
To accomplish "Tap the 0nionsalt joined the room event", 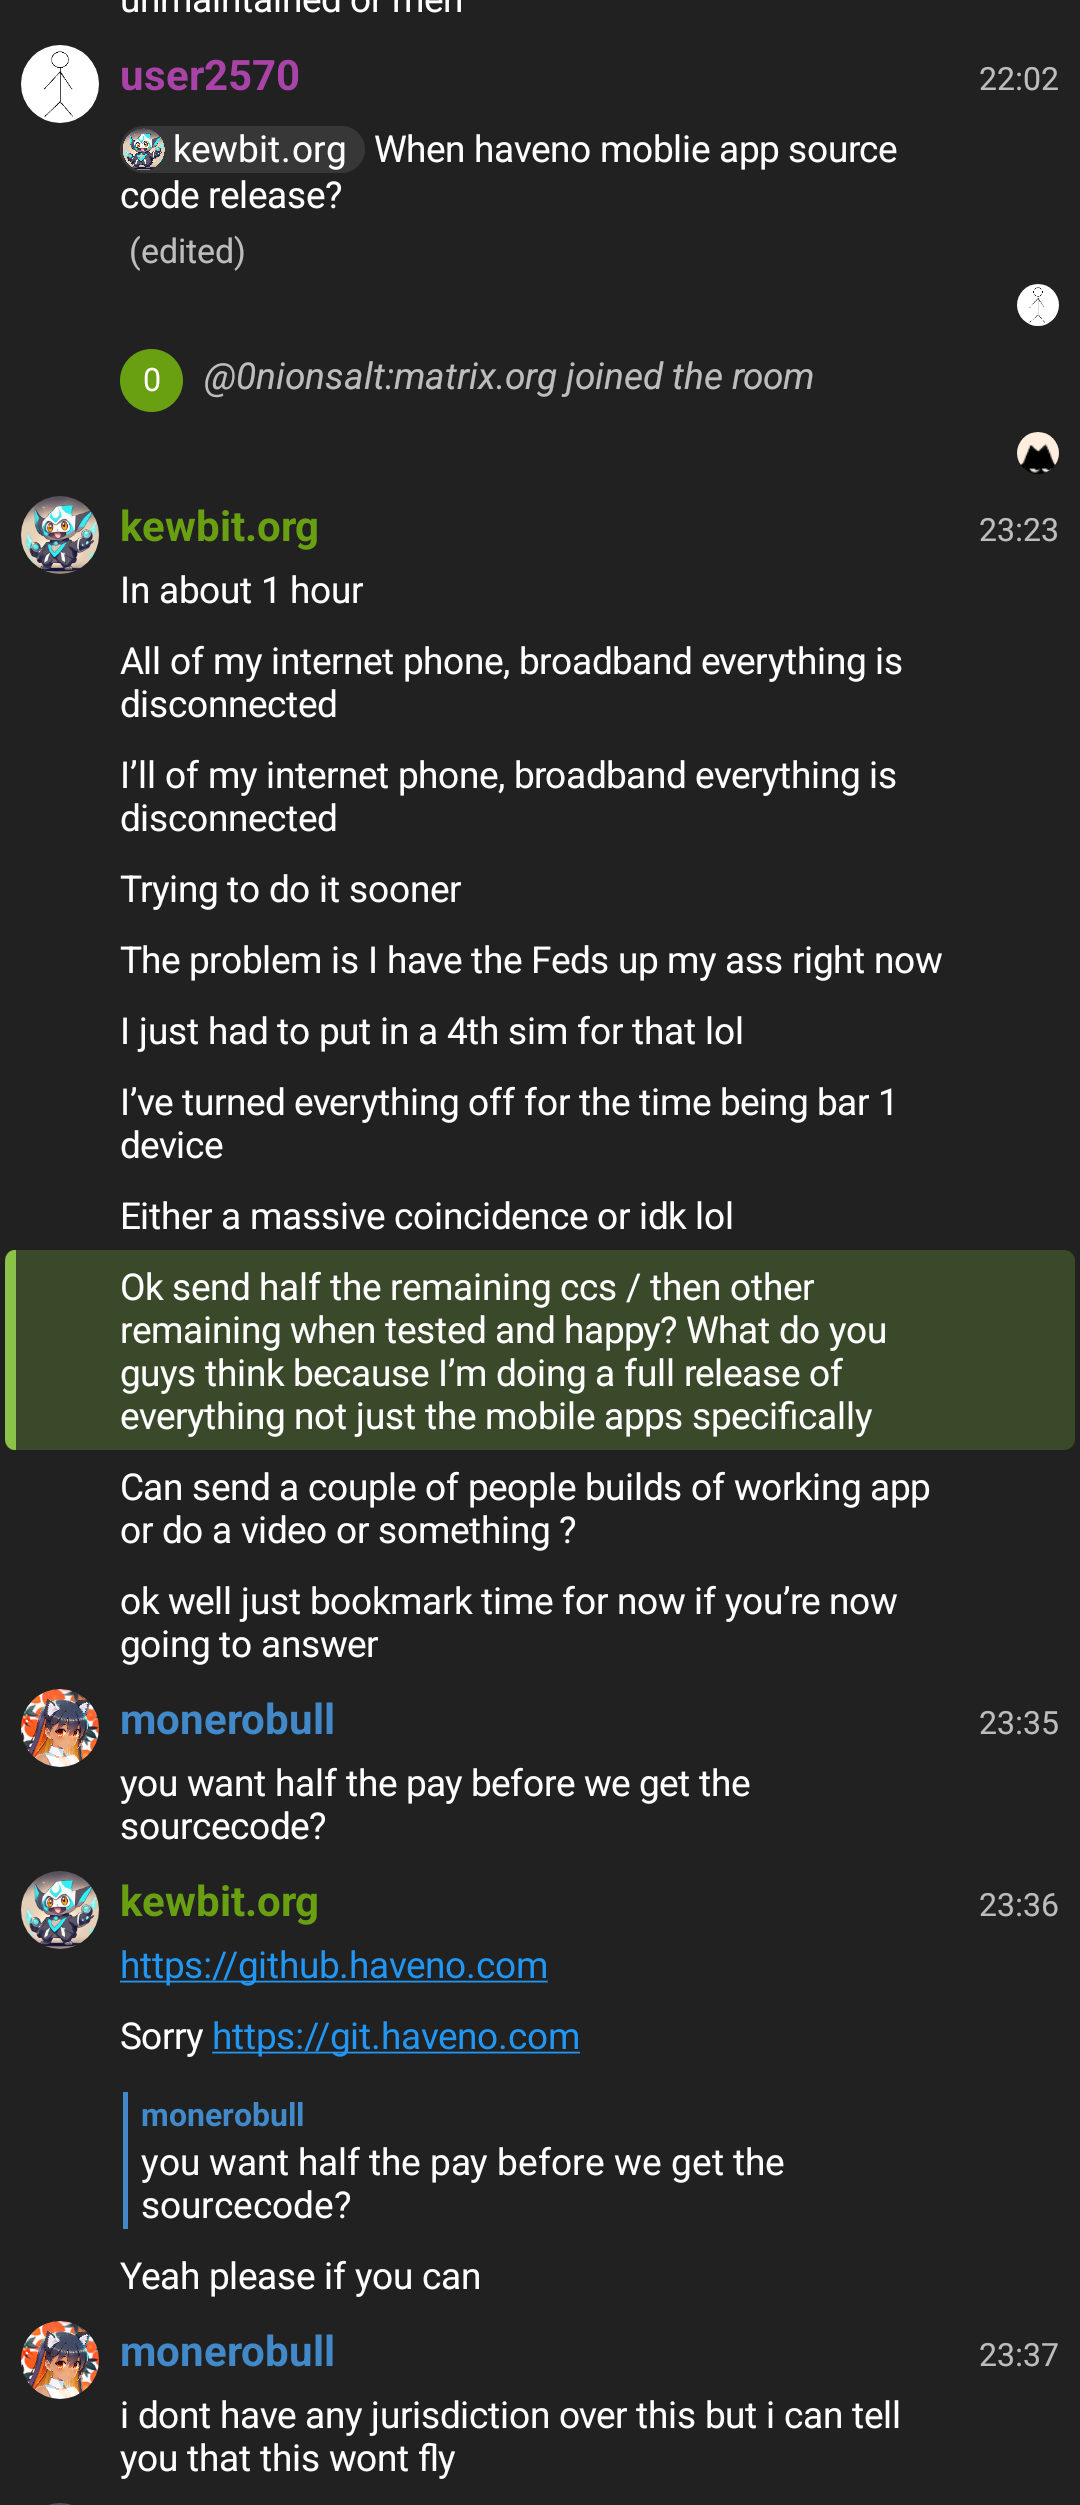I will tap(508, 378).
